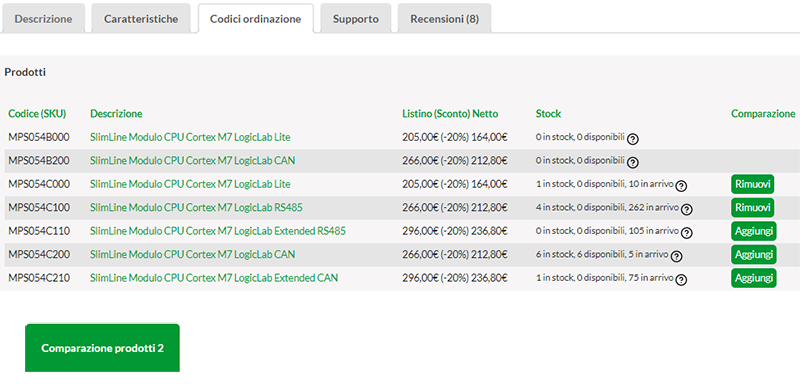This screenshot has height=391, width=800.
Task: Open the Recensioni (8) tab
Action: [444, 19]
